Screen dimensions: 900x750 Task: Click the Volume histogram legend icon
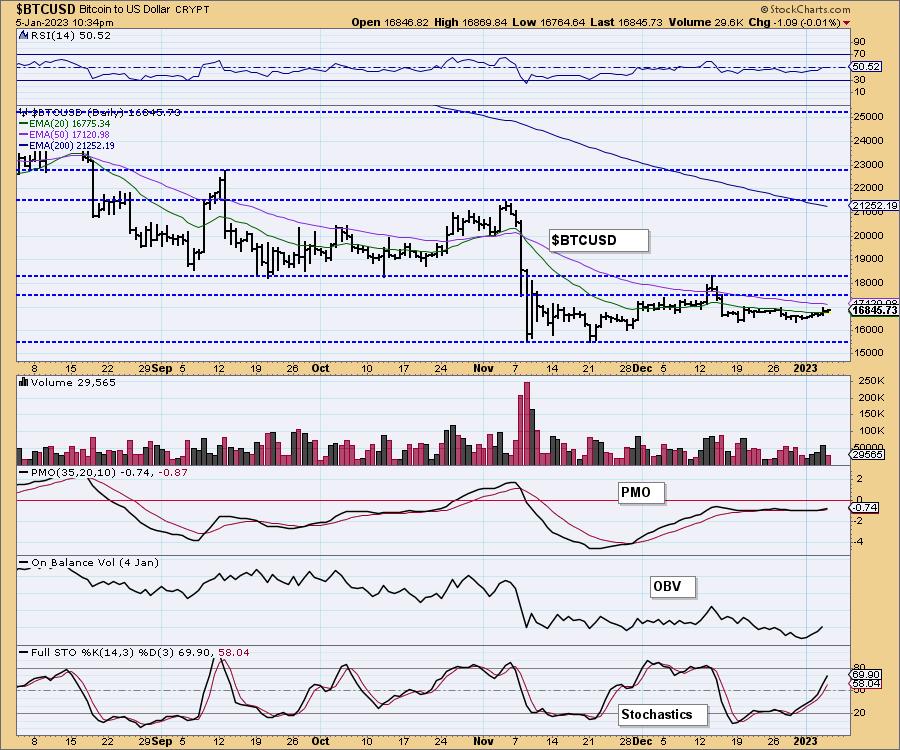24,382
